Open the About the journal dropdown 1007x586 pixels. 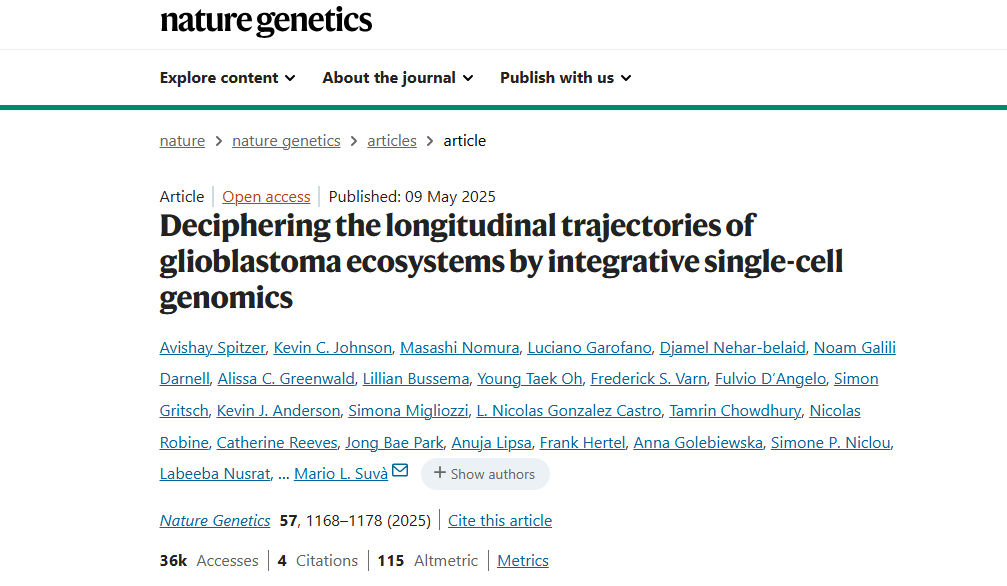(397, 78)
